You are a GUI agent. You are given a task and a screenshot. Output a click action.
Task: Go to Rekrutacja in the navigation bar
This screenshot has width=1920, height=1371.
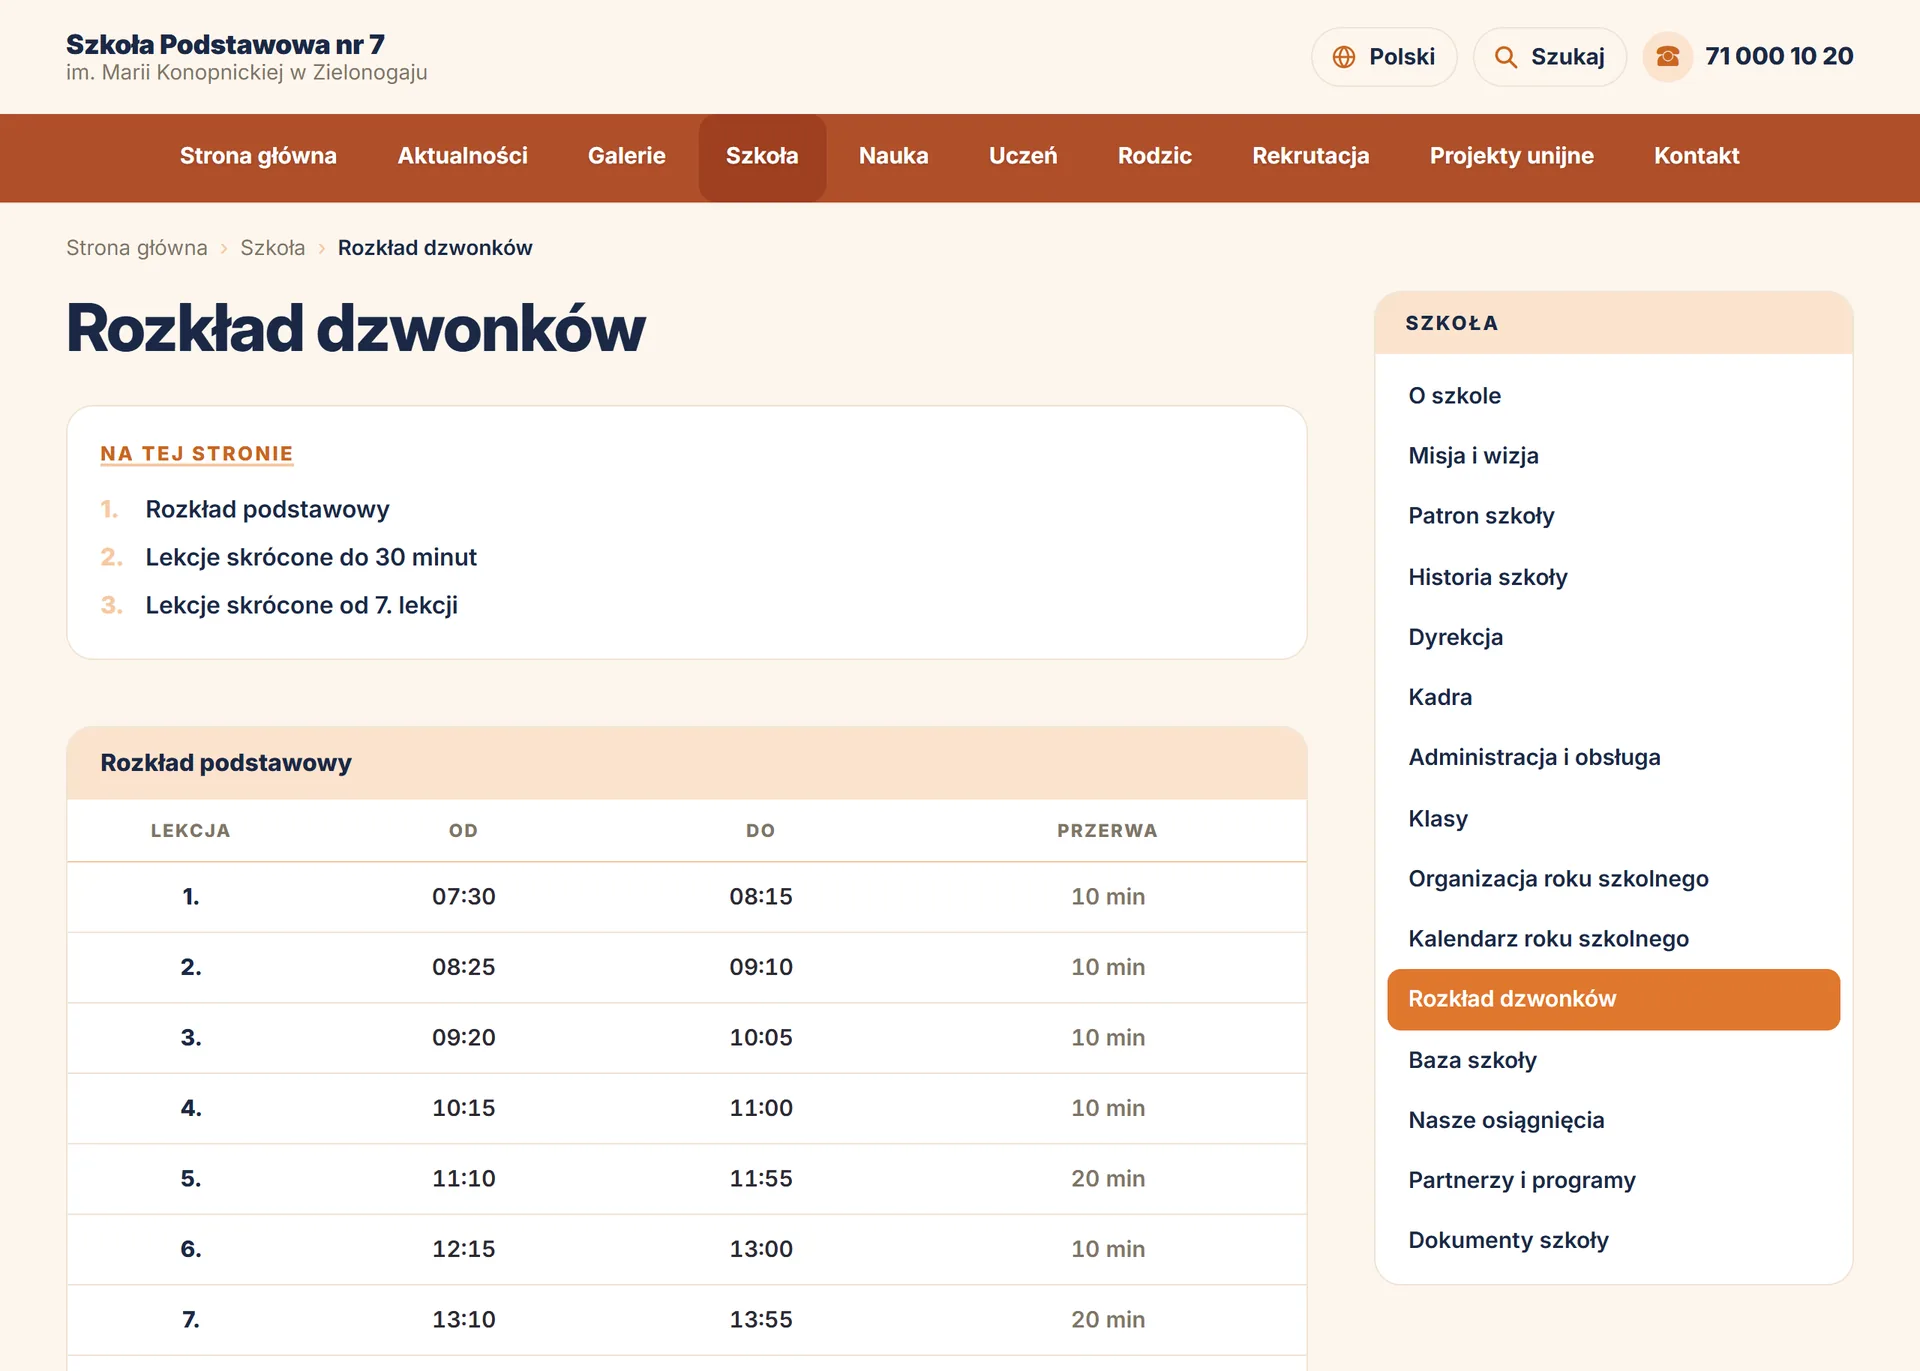pyautogui.click(x=1310, y=157)
